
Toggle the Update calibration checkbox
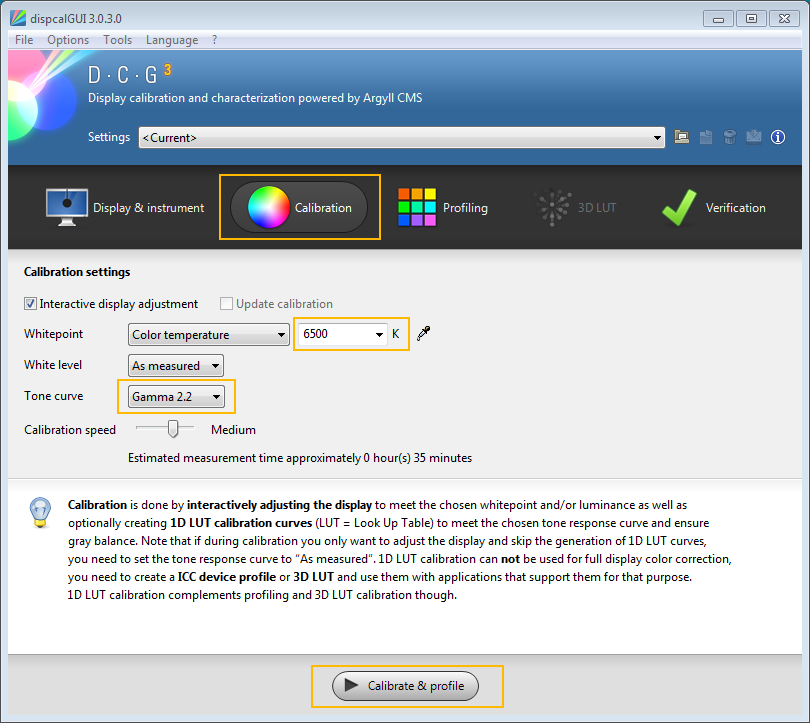coord(227,304)
